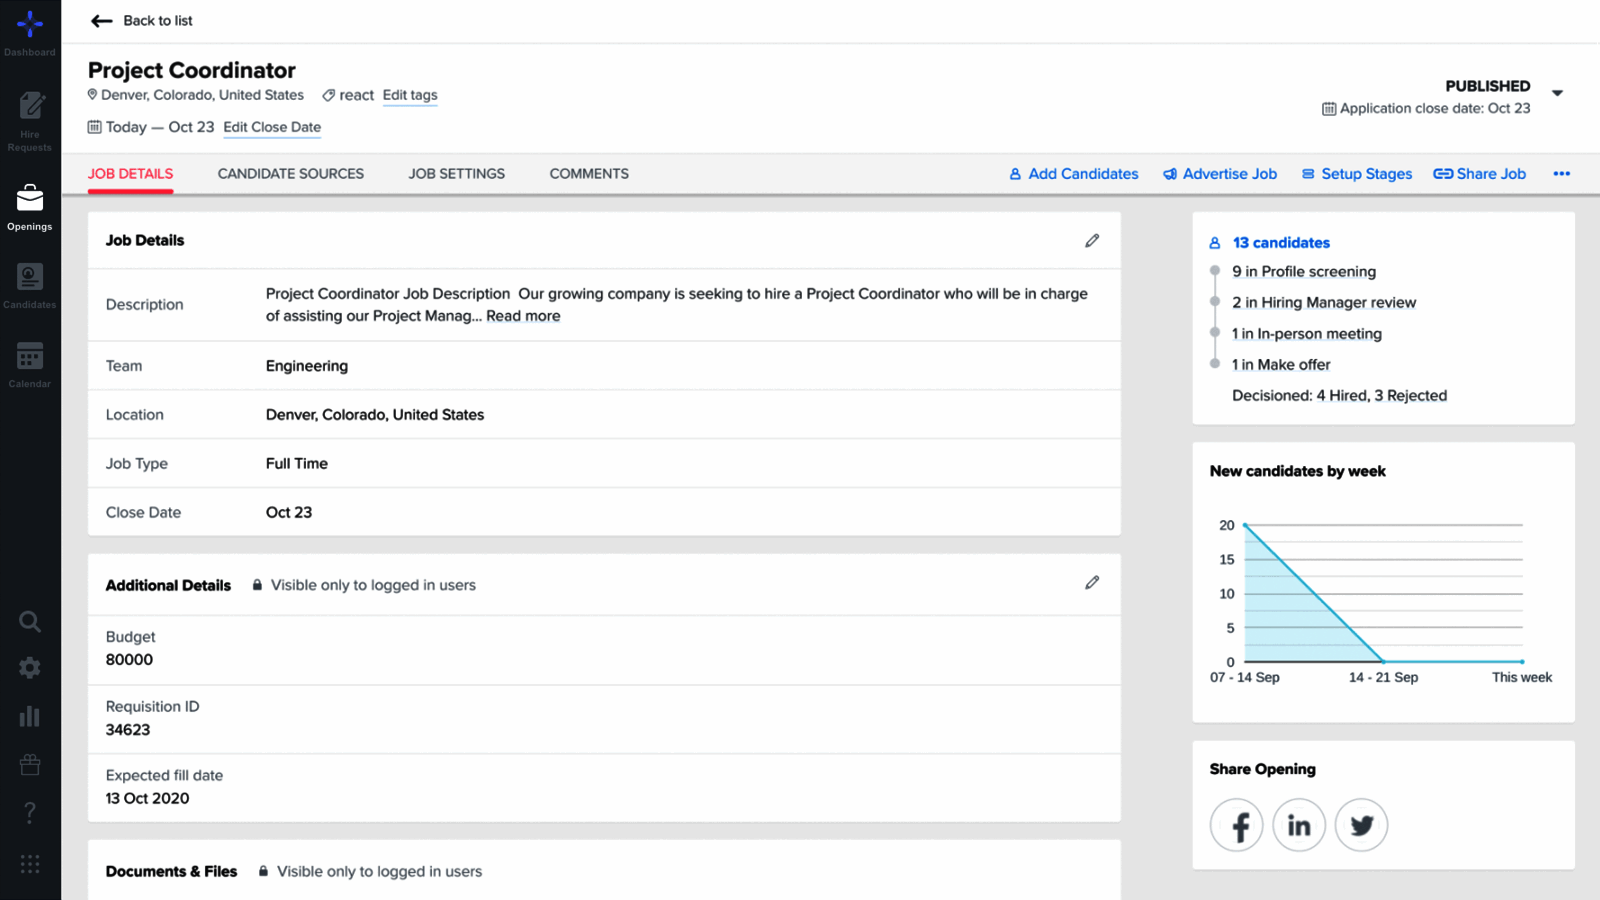Click the Edit Close Date link
Screen dimensions: 1600x900
coord(272,127)
